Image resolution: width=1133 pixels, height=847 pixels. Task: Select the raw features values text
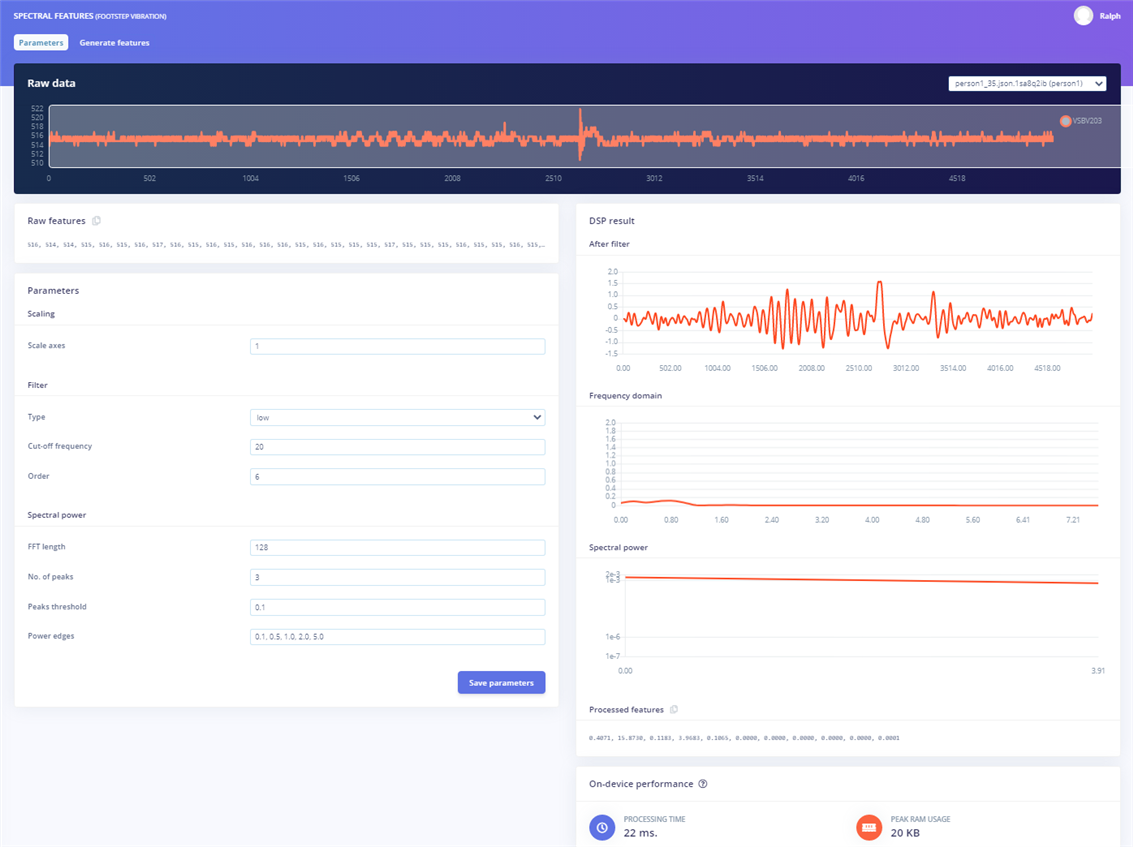[x=286, y=245]
